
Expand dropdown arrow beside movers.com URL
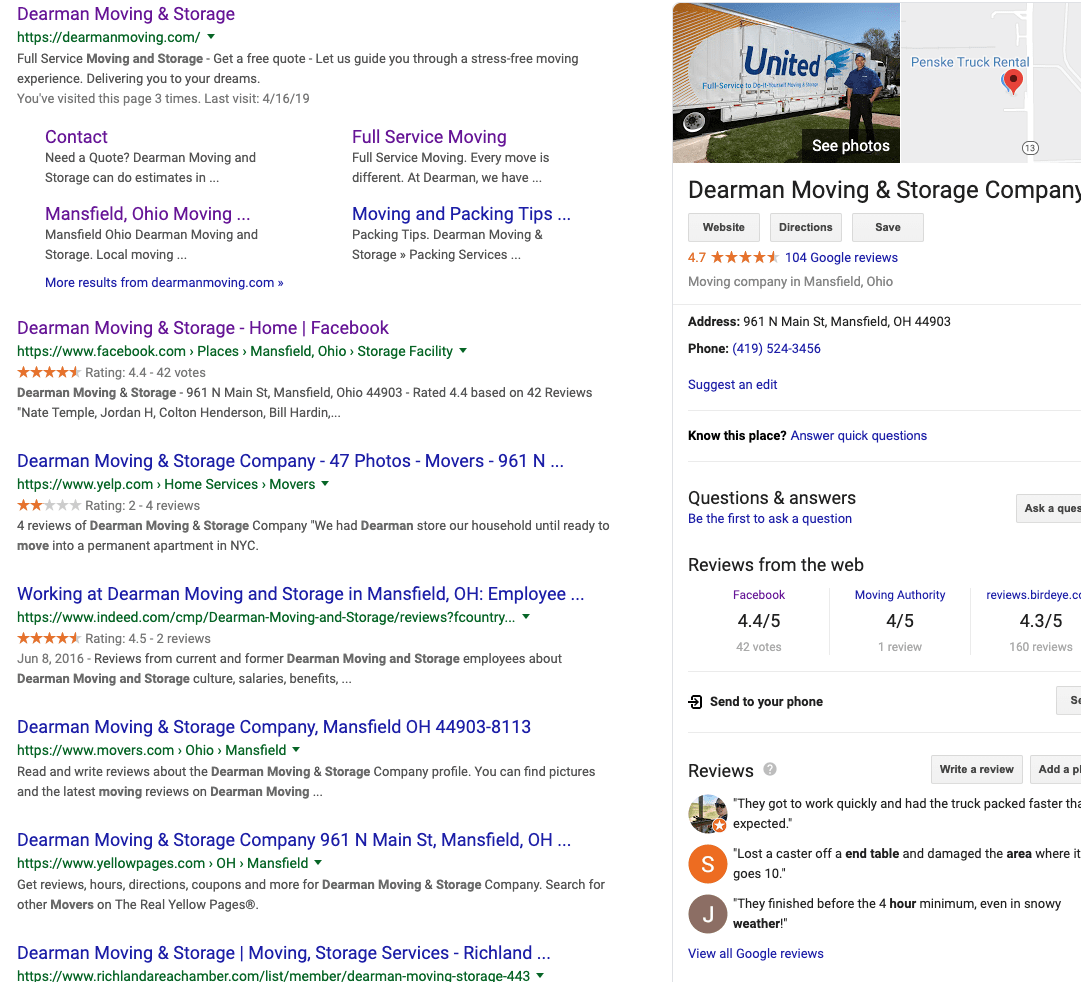coord(296,750)
